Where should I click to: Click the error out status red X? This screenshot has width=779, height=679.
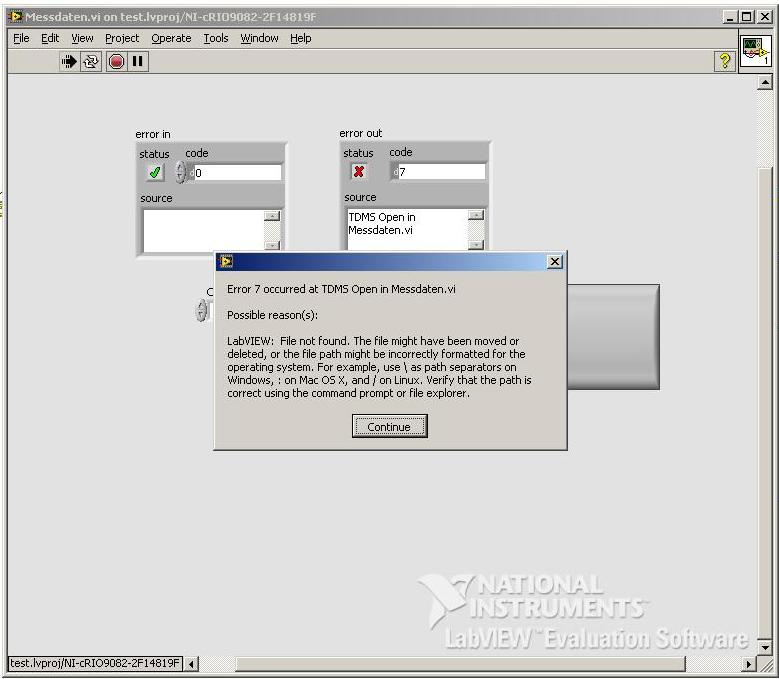point(358,171)
